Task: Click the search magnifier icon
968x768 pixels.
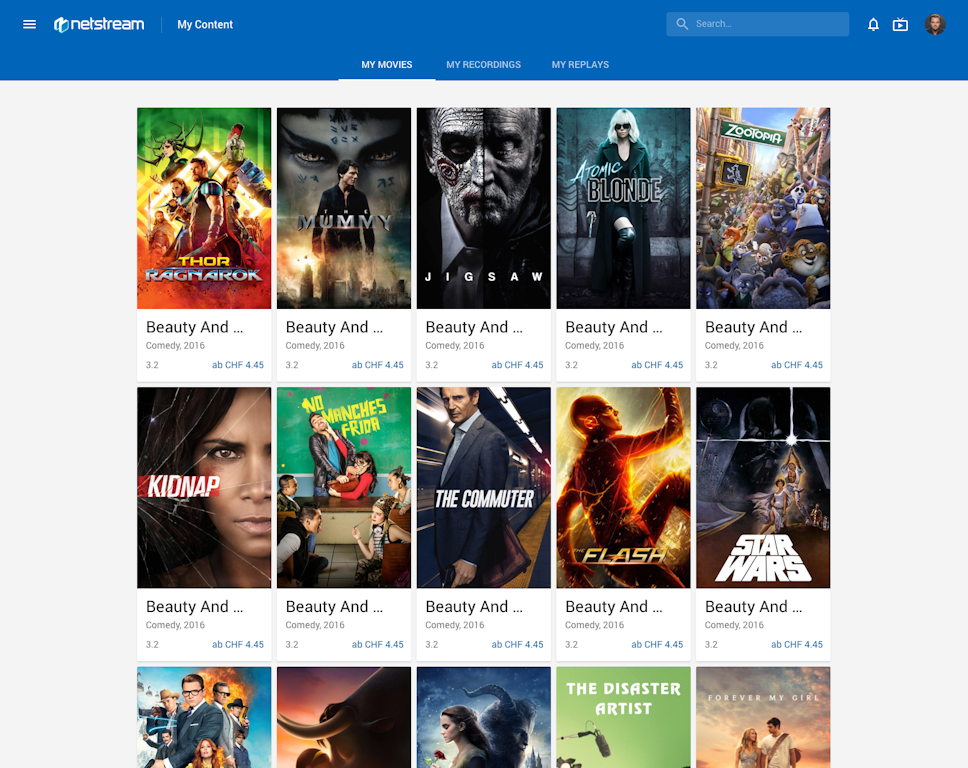Action: 682,23
